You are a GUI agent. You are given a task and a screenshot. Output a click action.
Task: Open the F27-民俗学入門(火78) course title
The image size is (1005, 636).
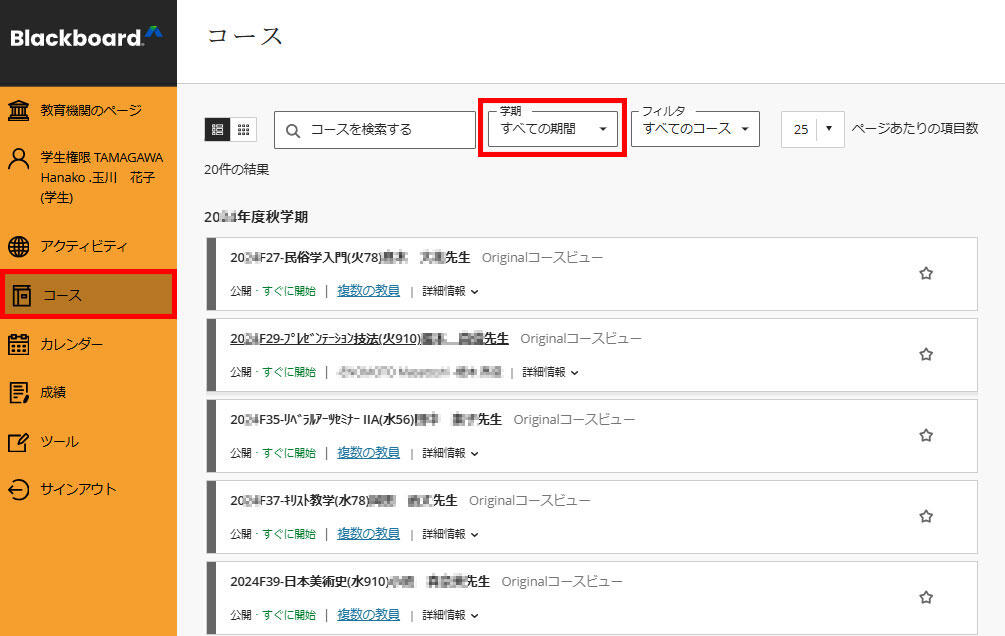pos(350,258)
